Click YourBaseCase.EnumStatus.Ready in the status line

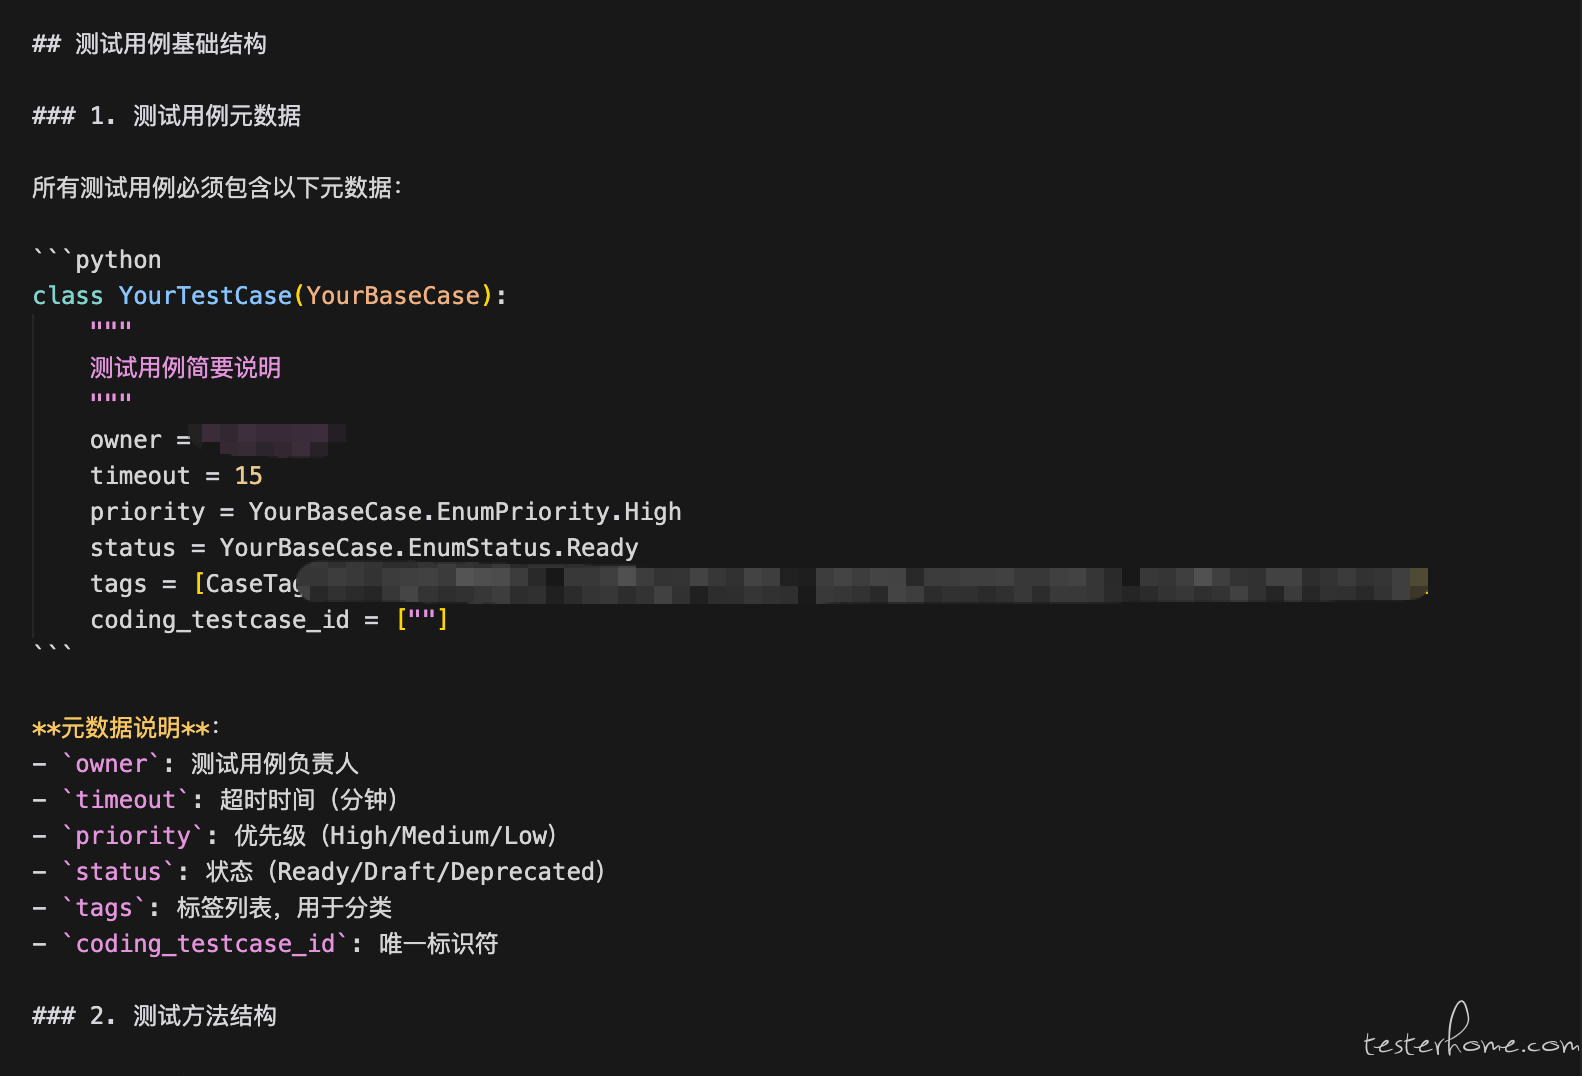pos(429,548)
